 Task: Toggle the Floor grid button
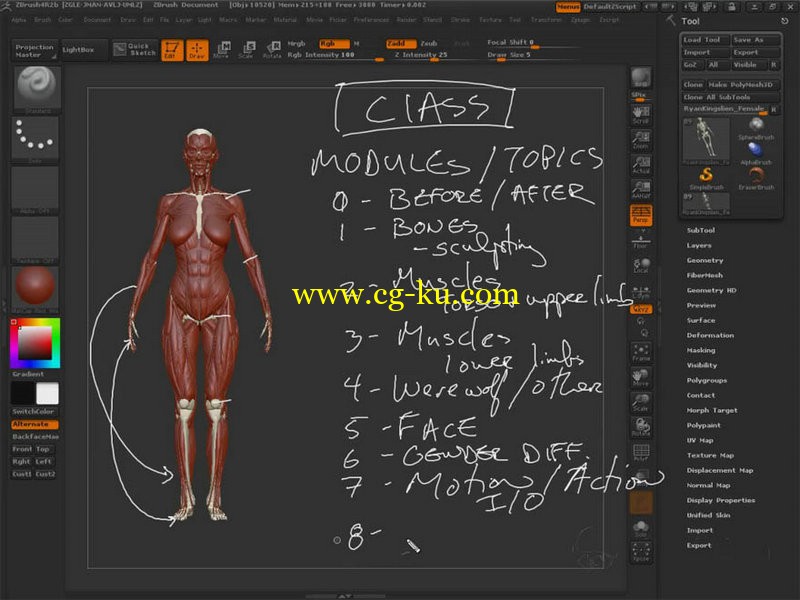pyautogui.click(x=641, y=240)
